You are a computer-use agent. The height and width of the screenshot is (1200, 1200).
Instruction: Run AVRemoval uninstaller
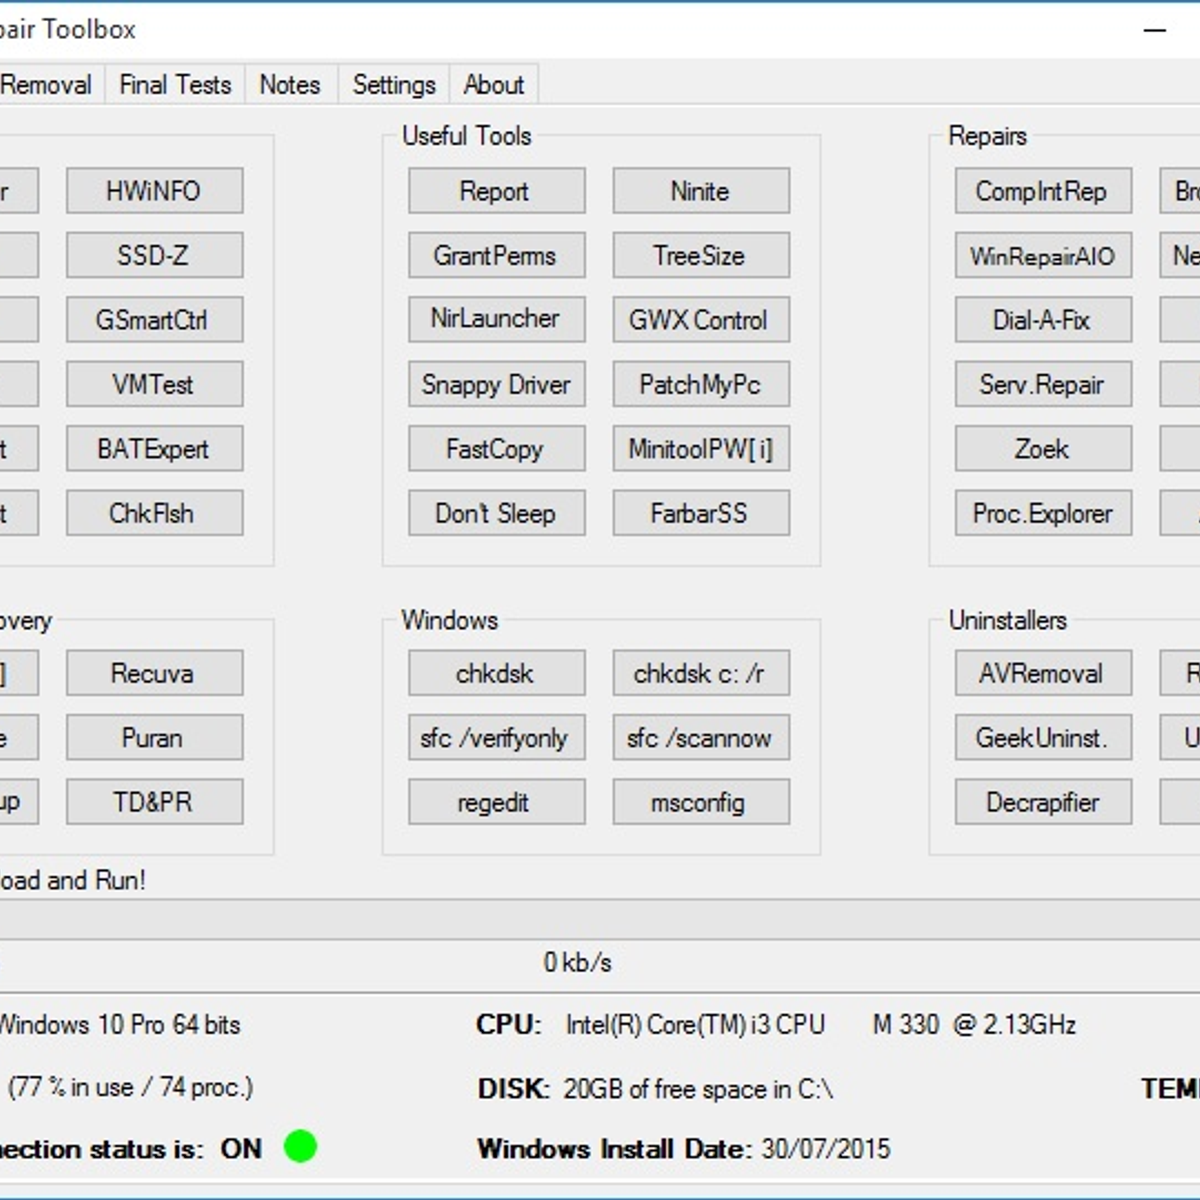[1043, 673]
